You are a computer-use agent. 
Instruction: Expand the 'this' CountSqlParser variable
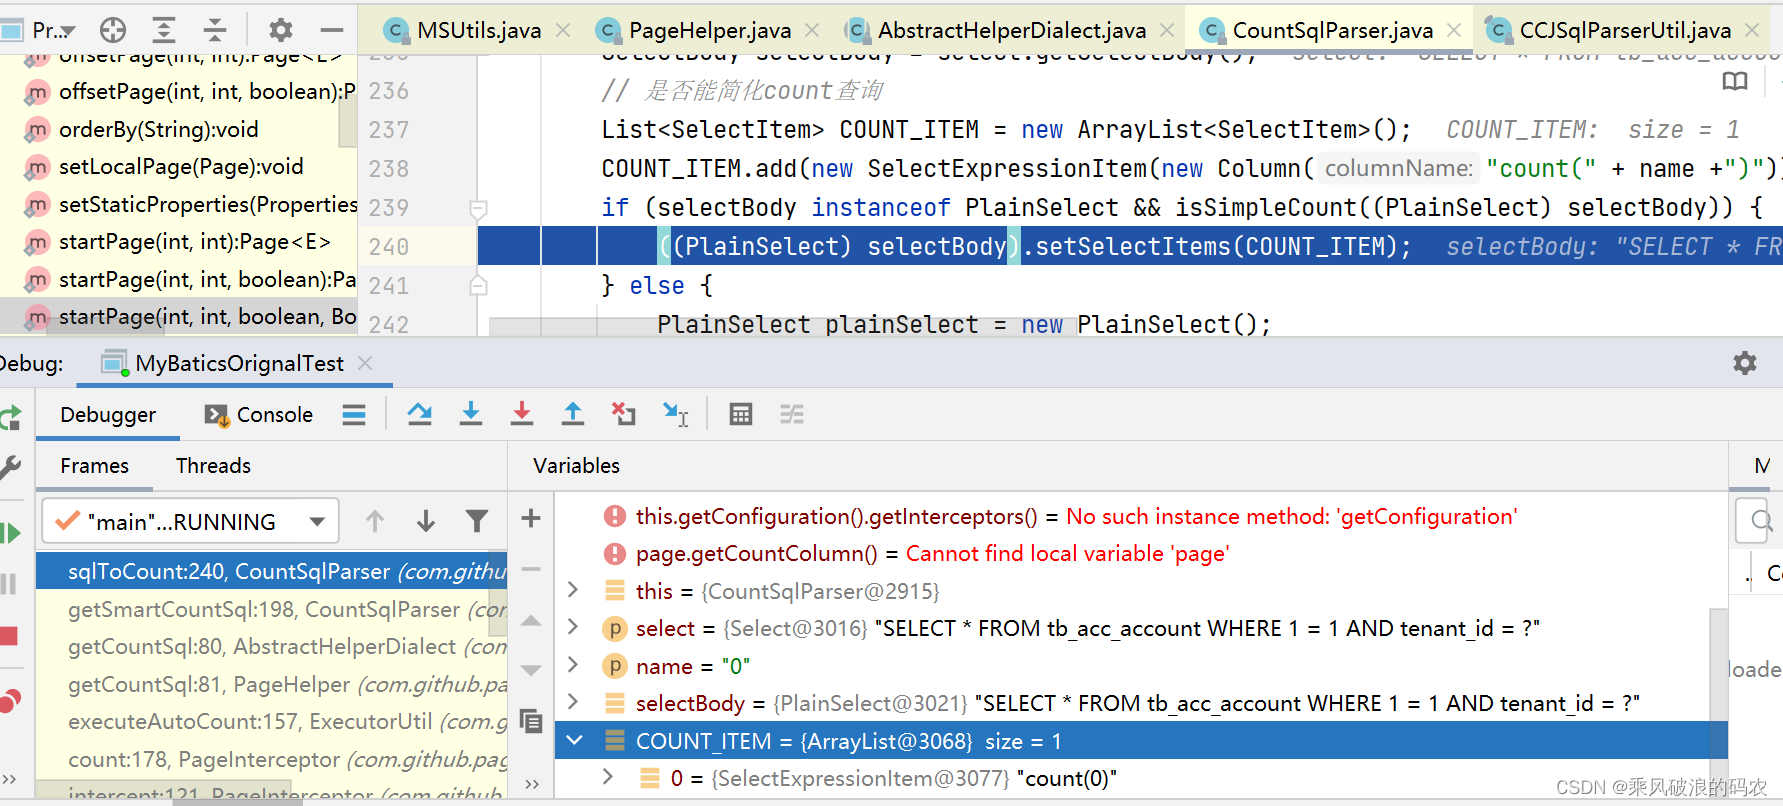[573, 590]
